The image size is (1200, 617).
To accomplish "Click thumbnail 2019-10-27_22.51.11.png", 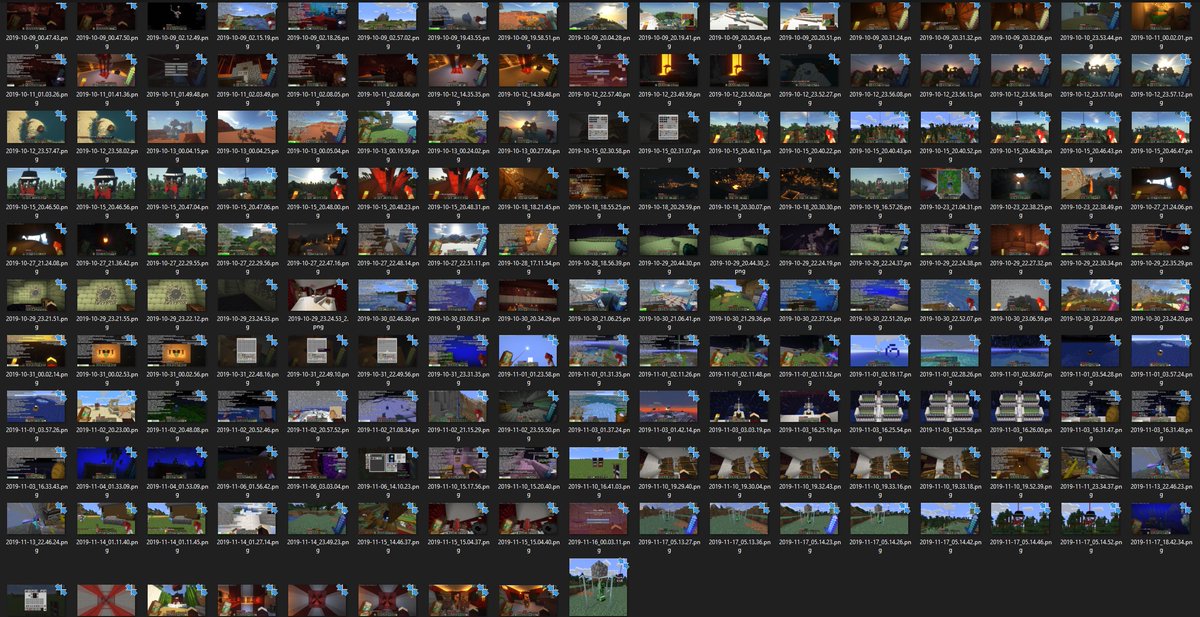I will click(x=457, y=239).
